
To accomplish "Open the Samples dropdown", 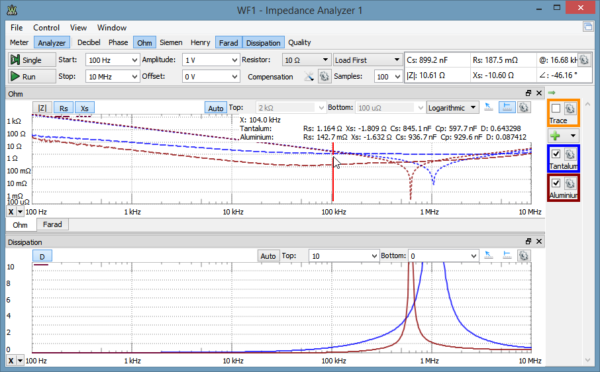I will [x=397, y=77].
